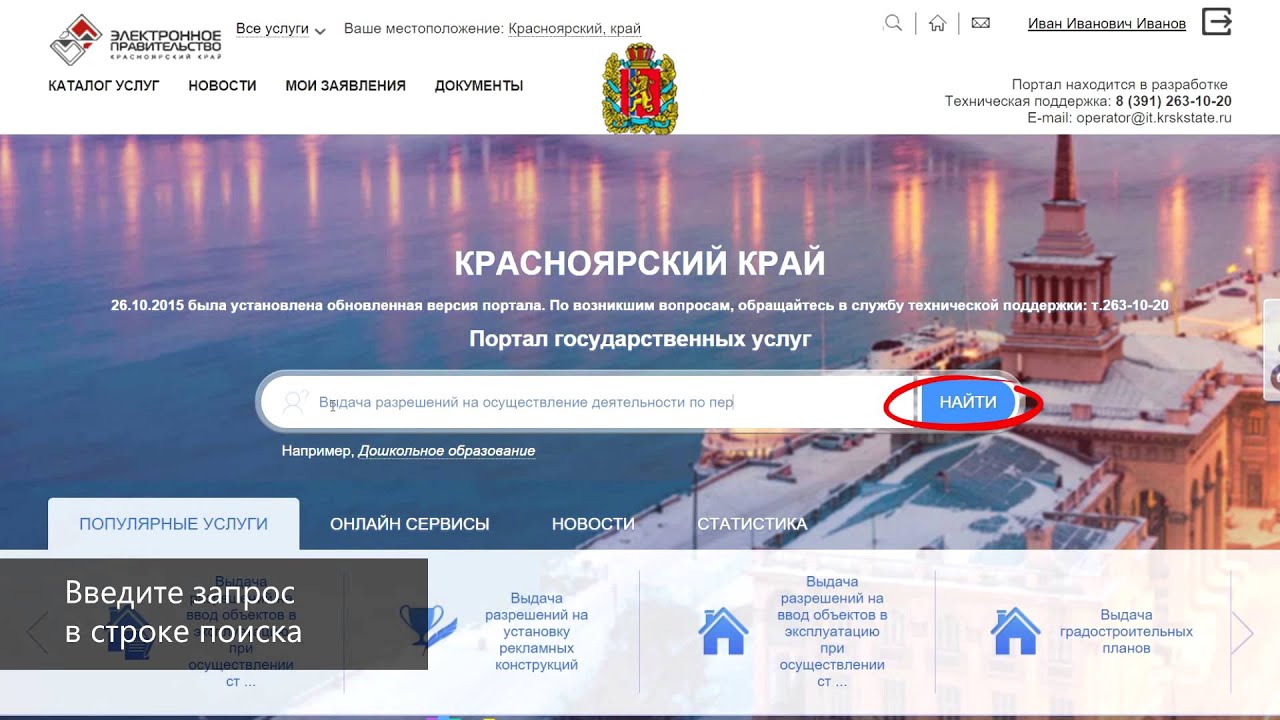
Task: Click the Портал государственных услуг subtitle
Action: [640, 339]
